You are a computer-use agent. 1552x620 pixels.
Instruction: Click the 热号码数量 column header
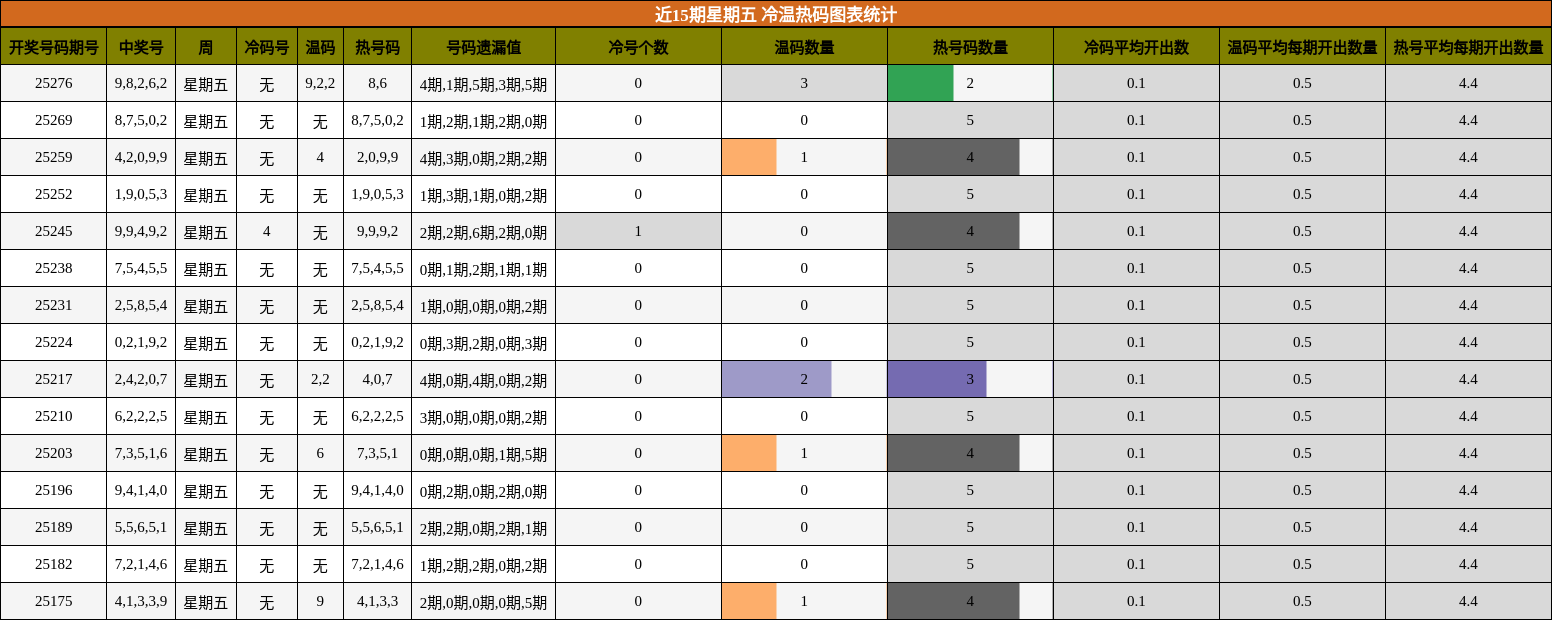970,47
